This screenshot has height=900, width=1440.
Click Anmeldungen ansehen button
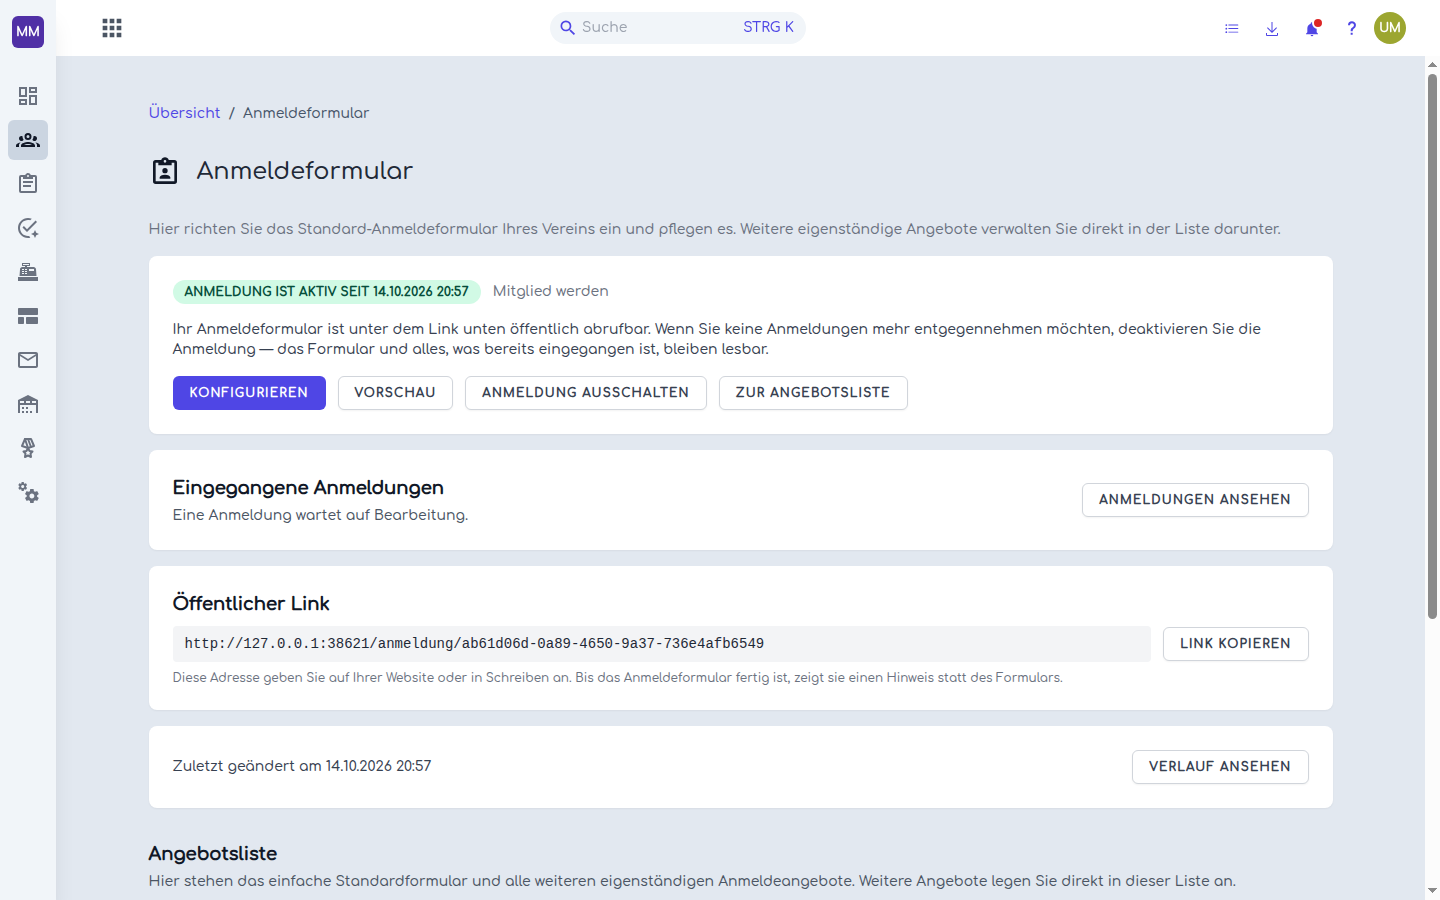click(1195, 500)
